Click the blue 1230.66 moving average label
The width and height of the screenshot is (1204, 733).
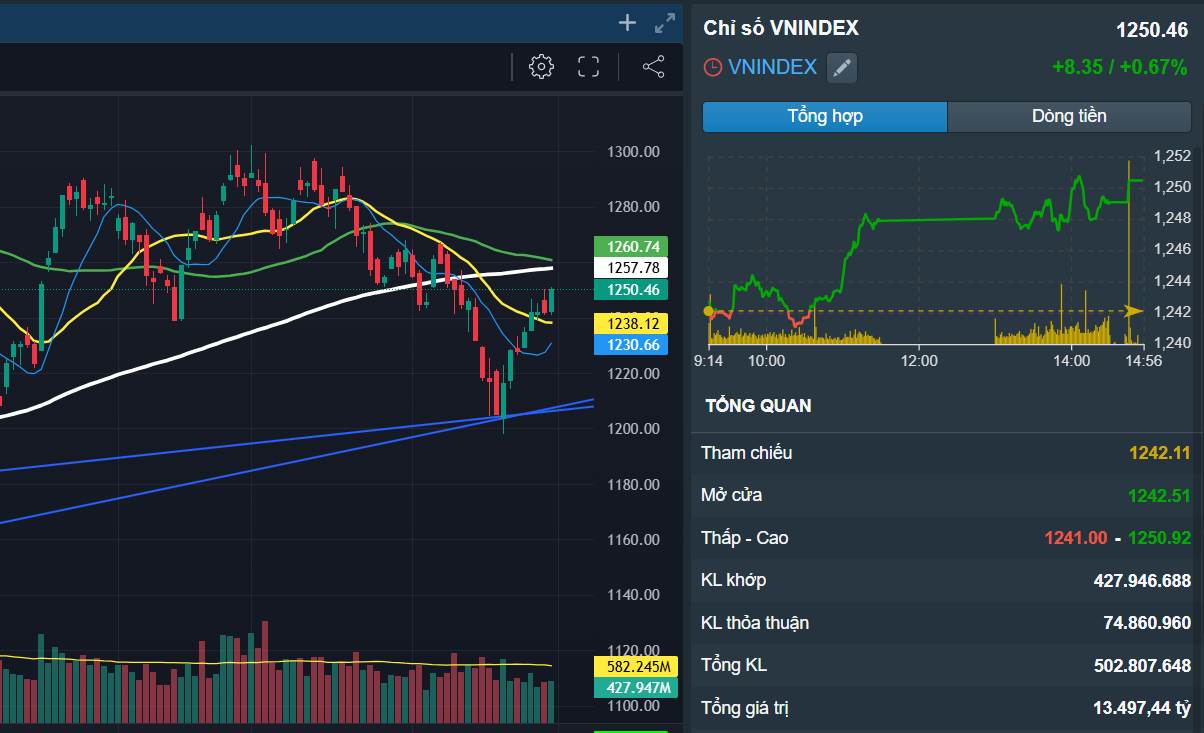click(x=629, y=345)
